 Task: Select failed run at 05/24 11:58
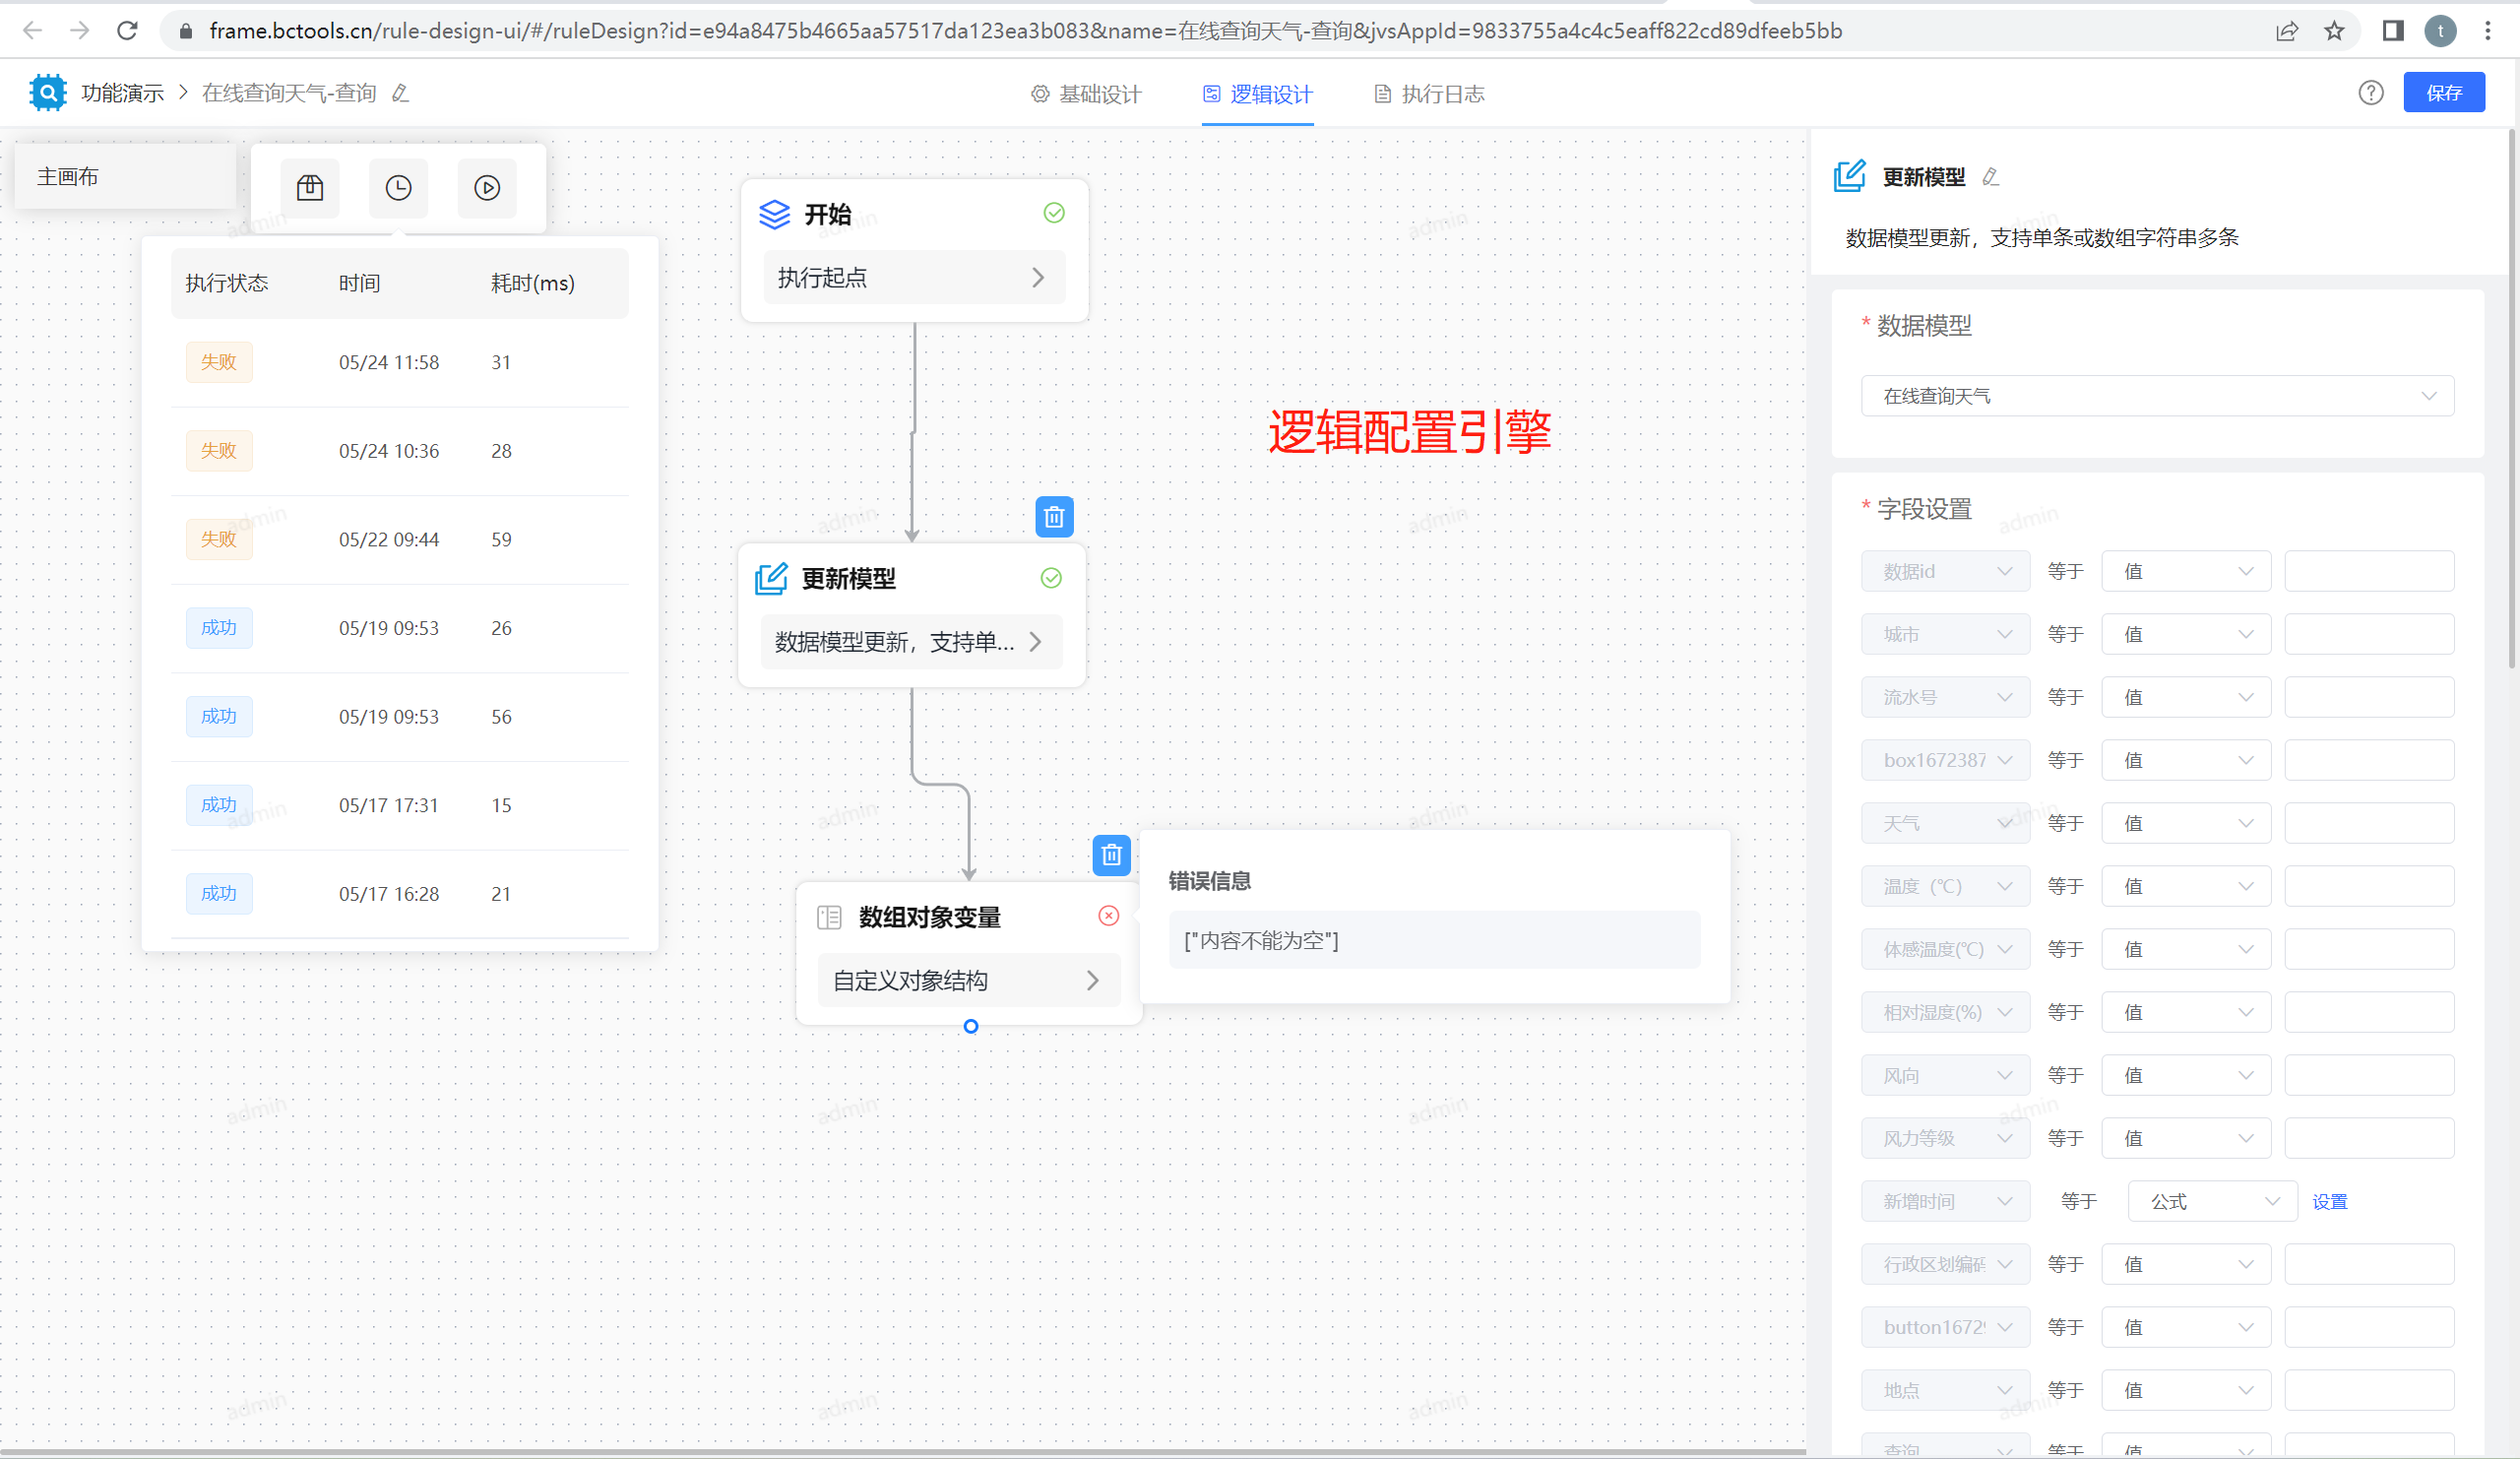point(400,362)
